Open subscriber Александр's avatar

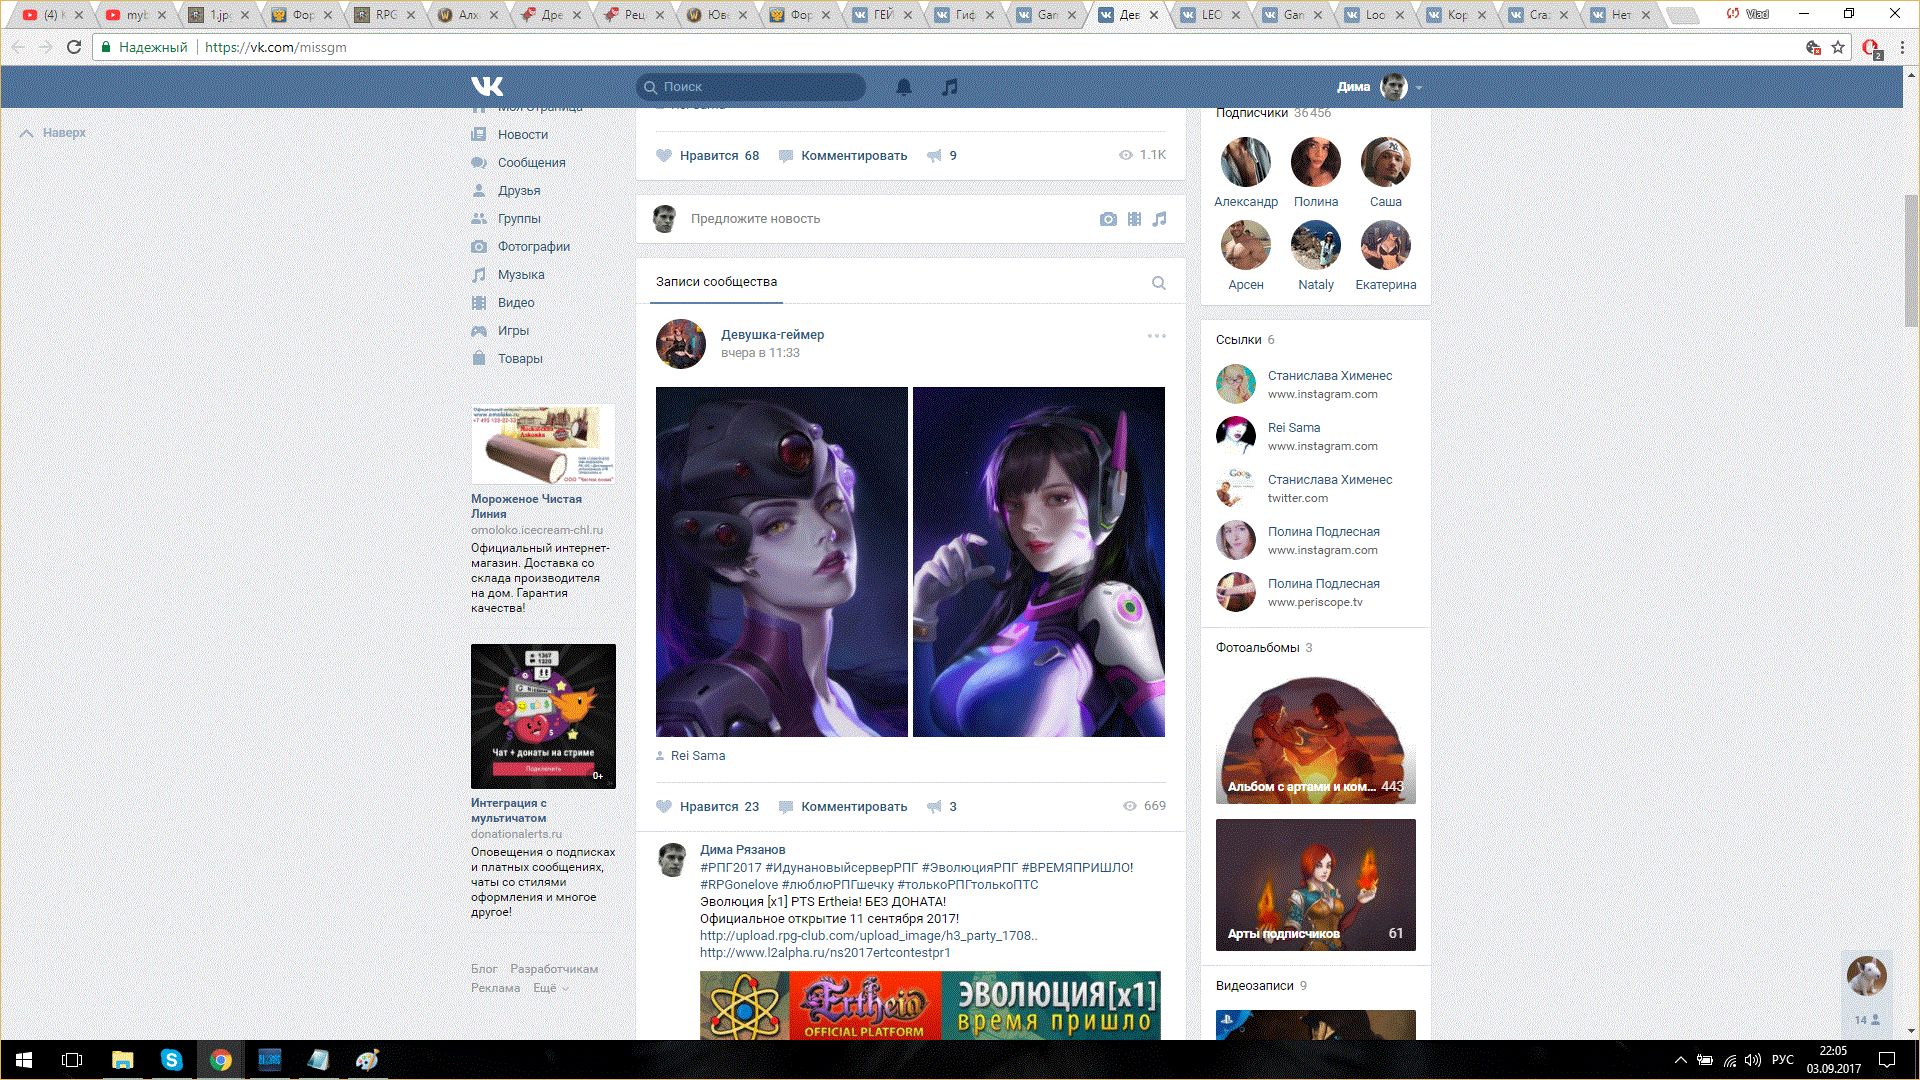coord(1246,162)
